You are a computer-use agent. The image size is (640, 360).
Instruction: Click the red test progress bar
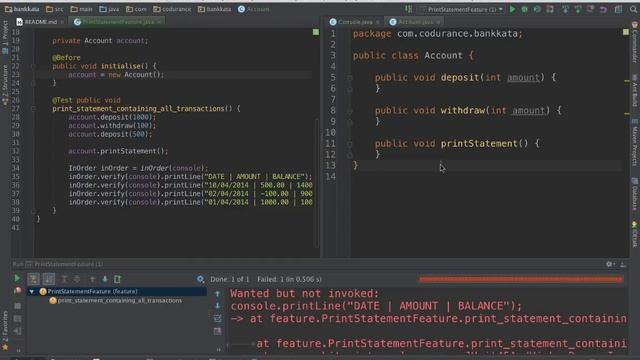click(x=521, y=280)
